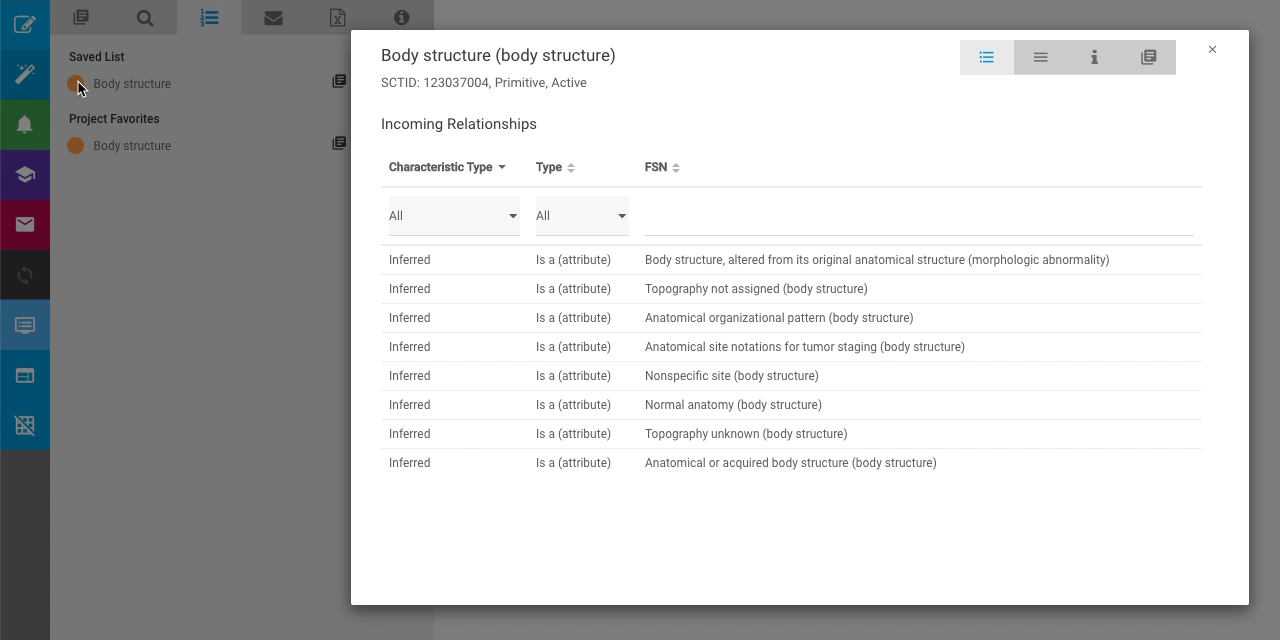Click orange dot of Saved List item
The image size is (1280, 640).
click(x=75, y=84)
